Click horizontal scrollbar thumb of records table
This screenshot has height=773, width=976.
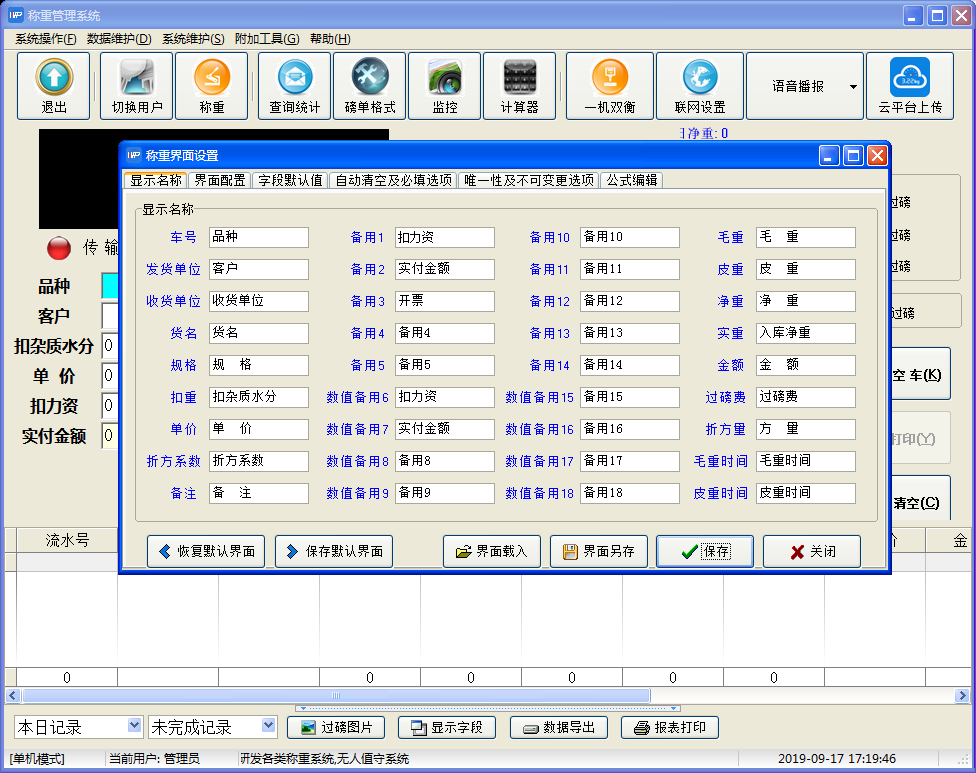[x=336, y=695]
